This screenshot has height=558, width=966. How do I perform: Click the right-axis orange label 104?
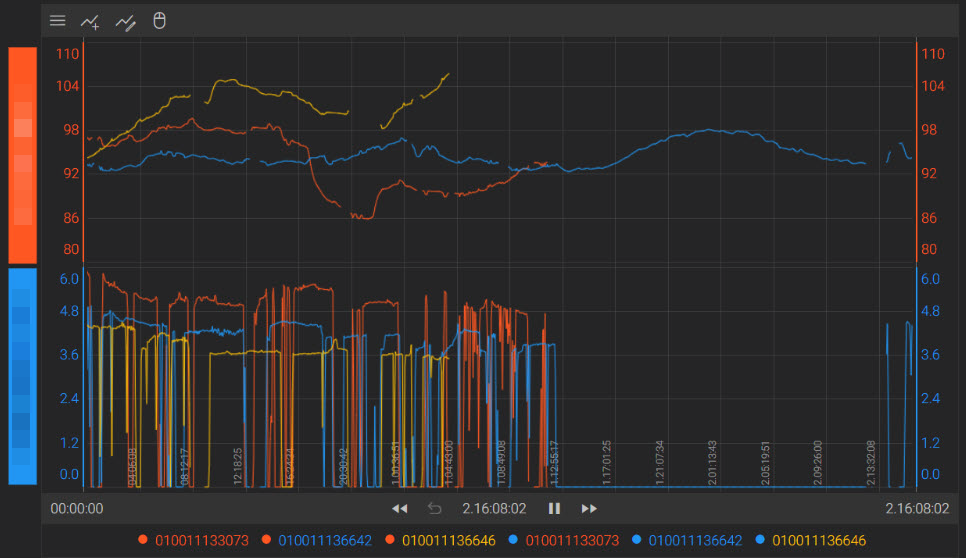[x=933, y=86]
